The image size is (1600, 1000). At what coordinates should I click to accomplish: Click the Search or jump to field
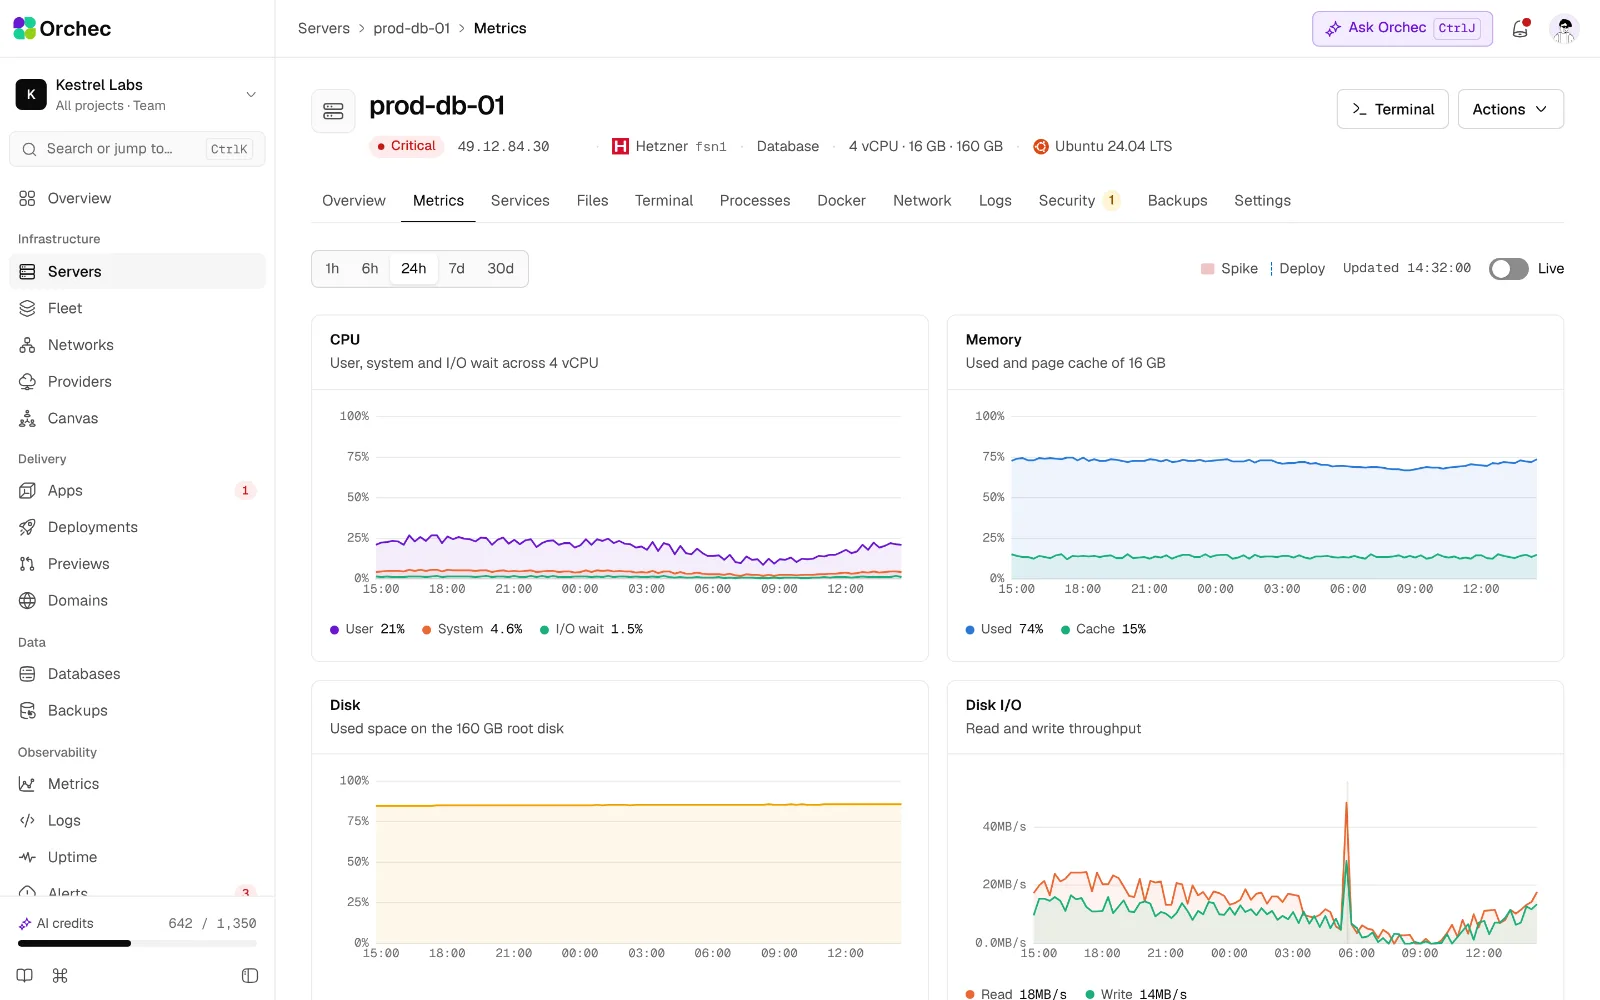tap(137, 149)
